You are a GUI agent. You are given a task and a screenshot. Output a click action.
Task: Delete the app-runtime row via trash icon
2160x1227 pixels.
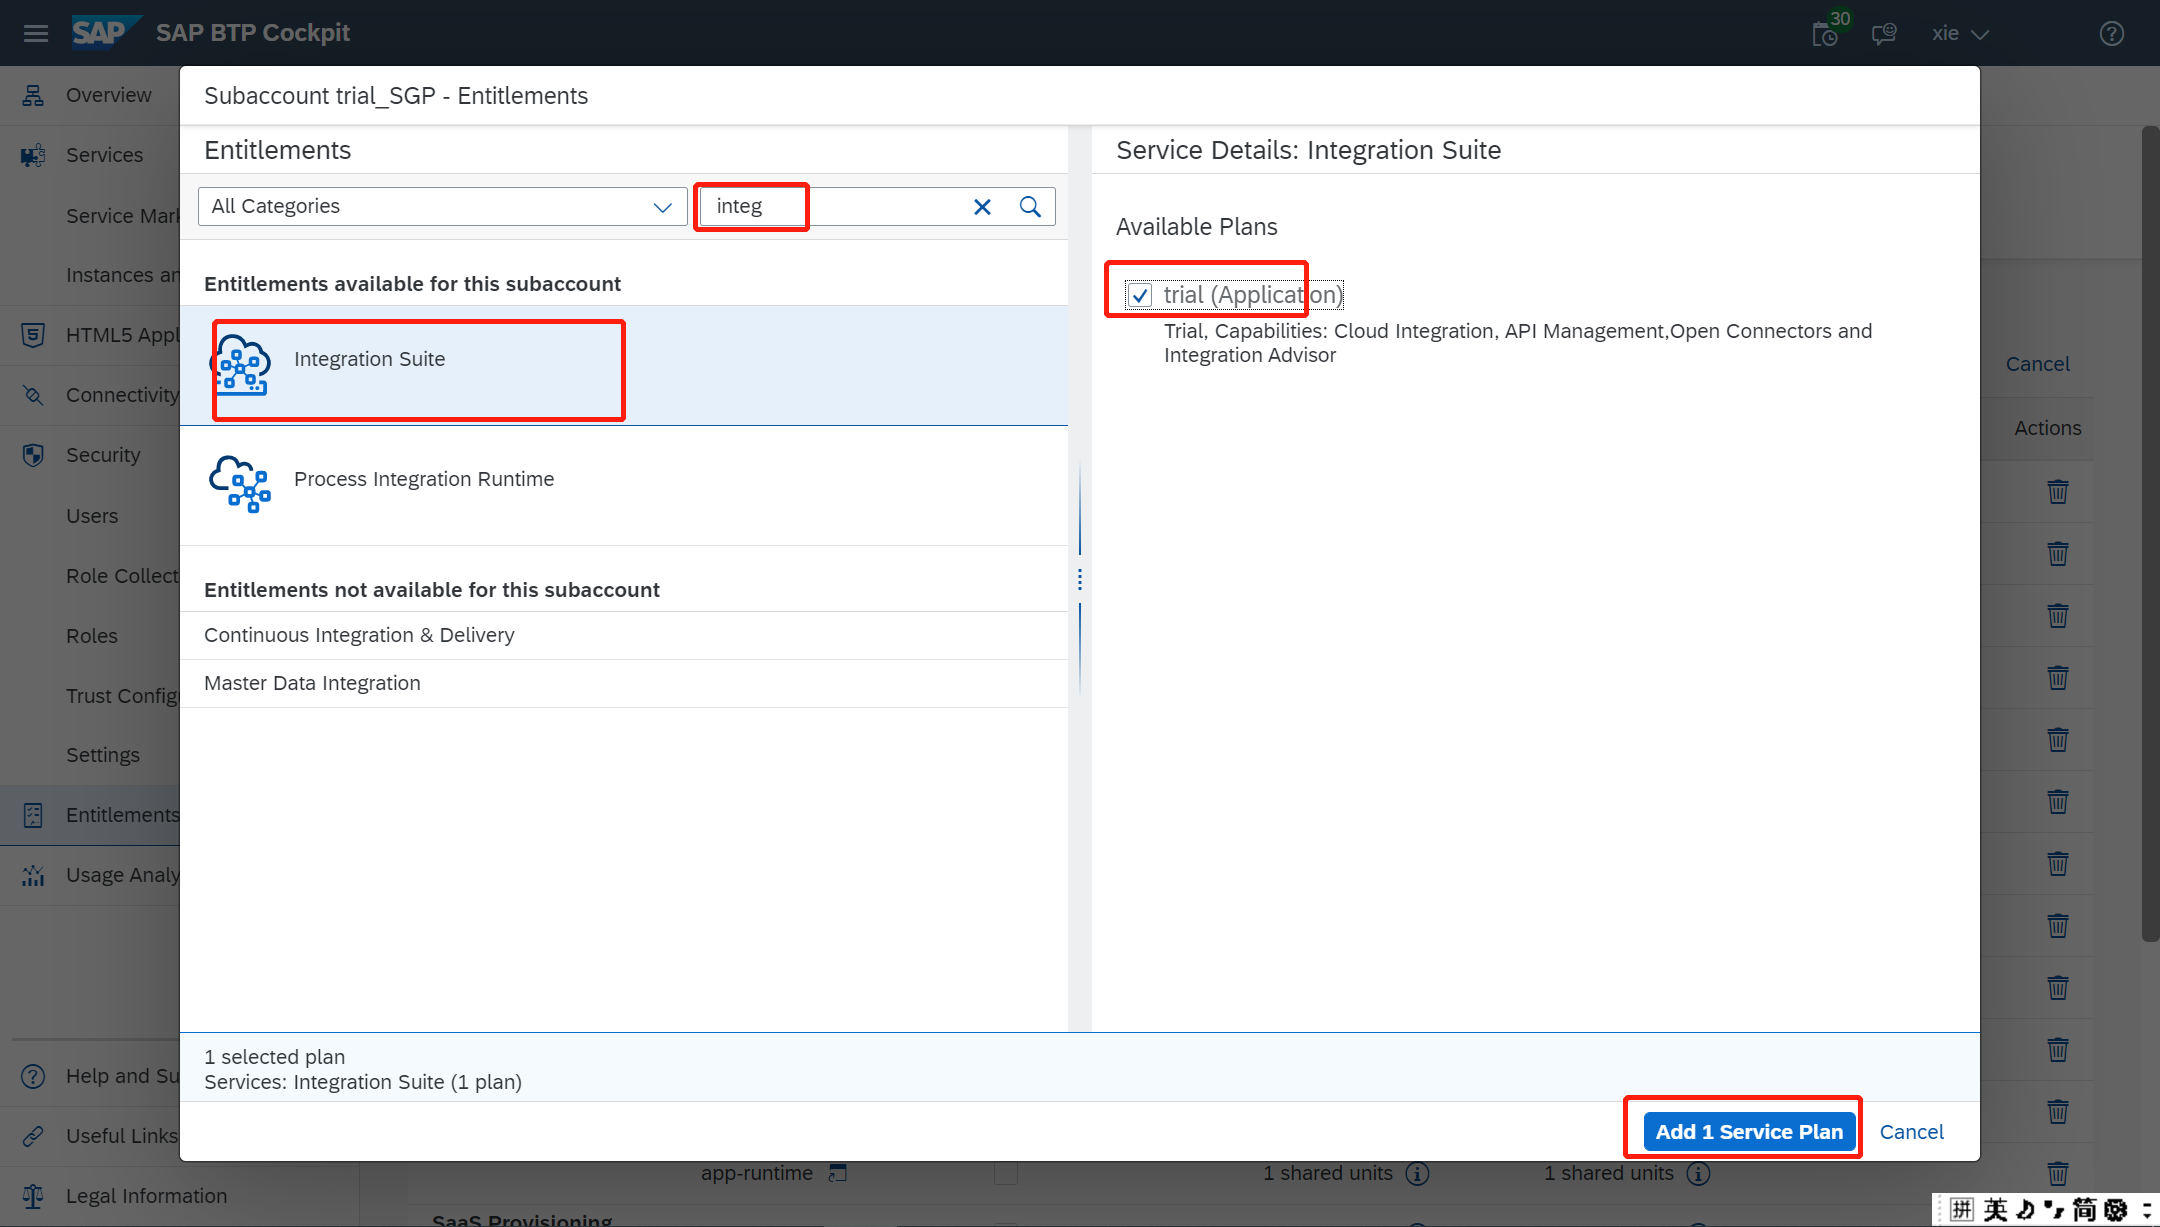[2057, 1173]
